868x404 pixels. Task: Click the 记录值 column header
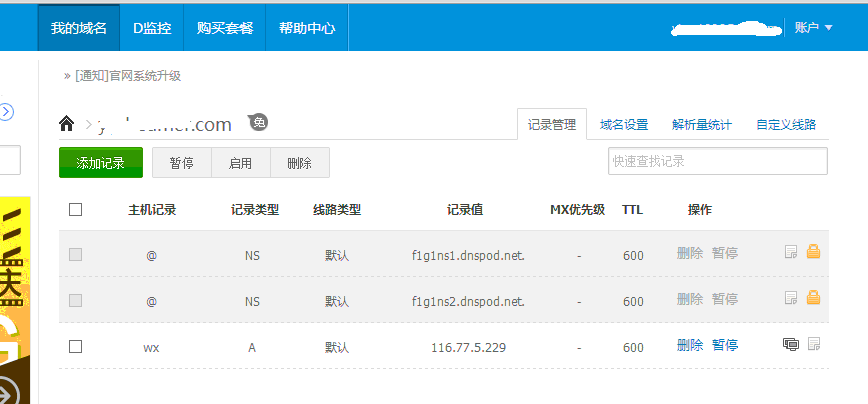click(465, 210)
